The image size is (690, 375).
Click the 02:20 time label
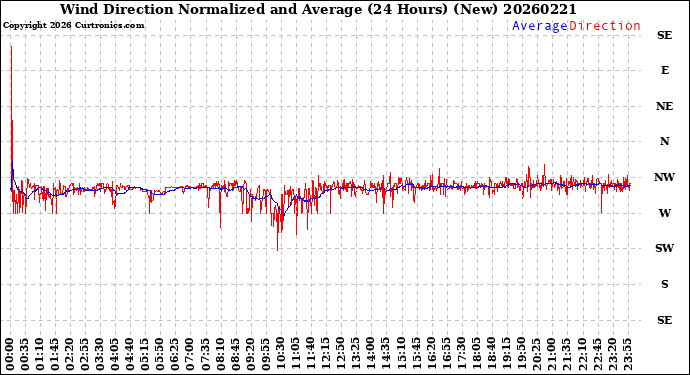(70, 355)
